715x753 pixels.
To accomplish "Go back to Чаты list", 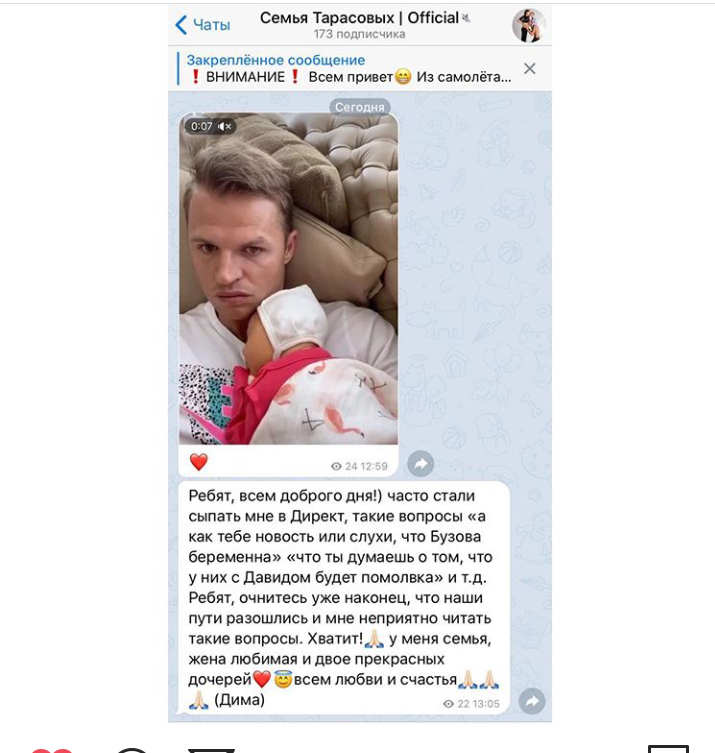I will (203, 24).
